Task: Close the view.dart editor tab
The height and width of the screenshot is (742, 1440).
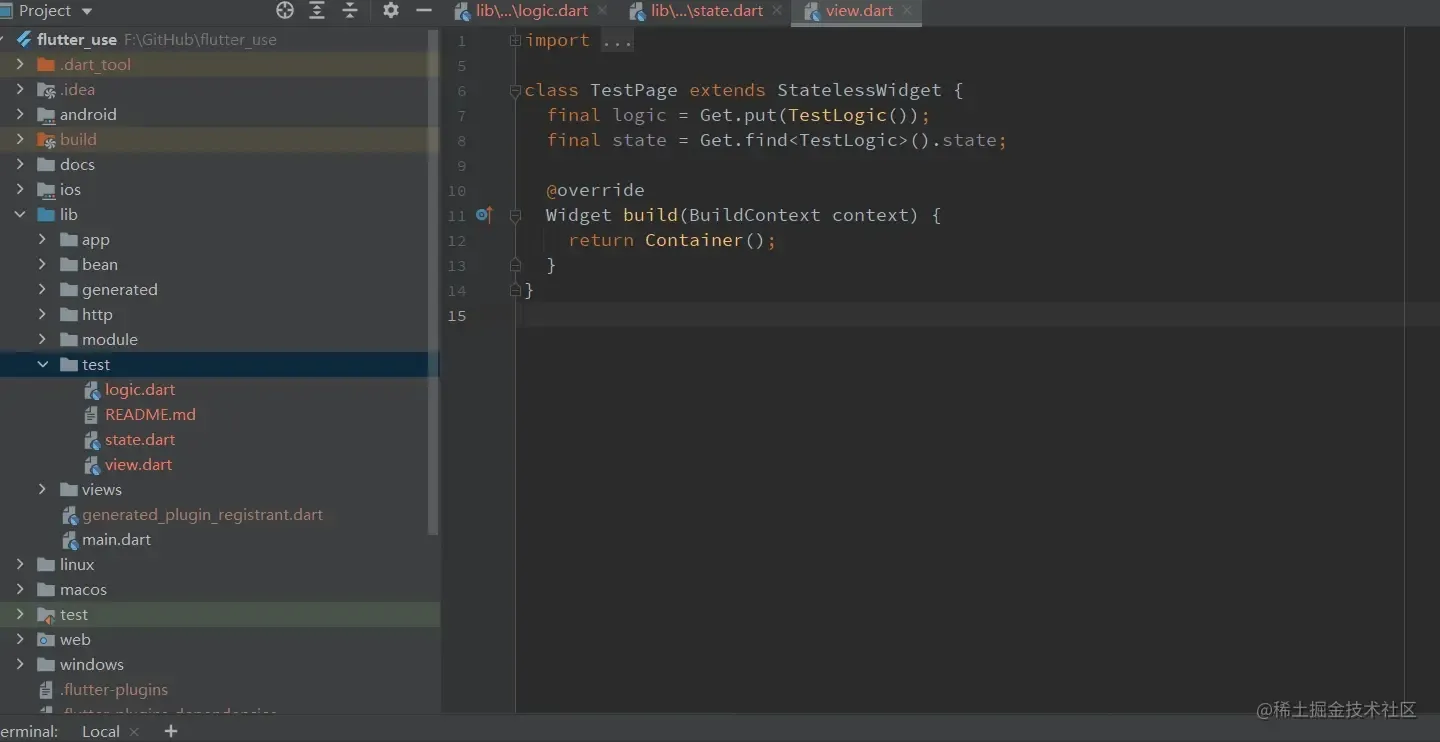Action: tap(907, 11)
